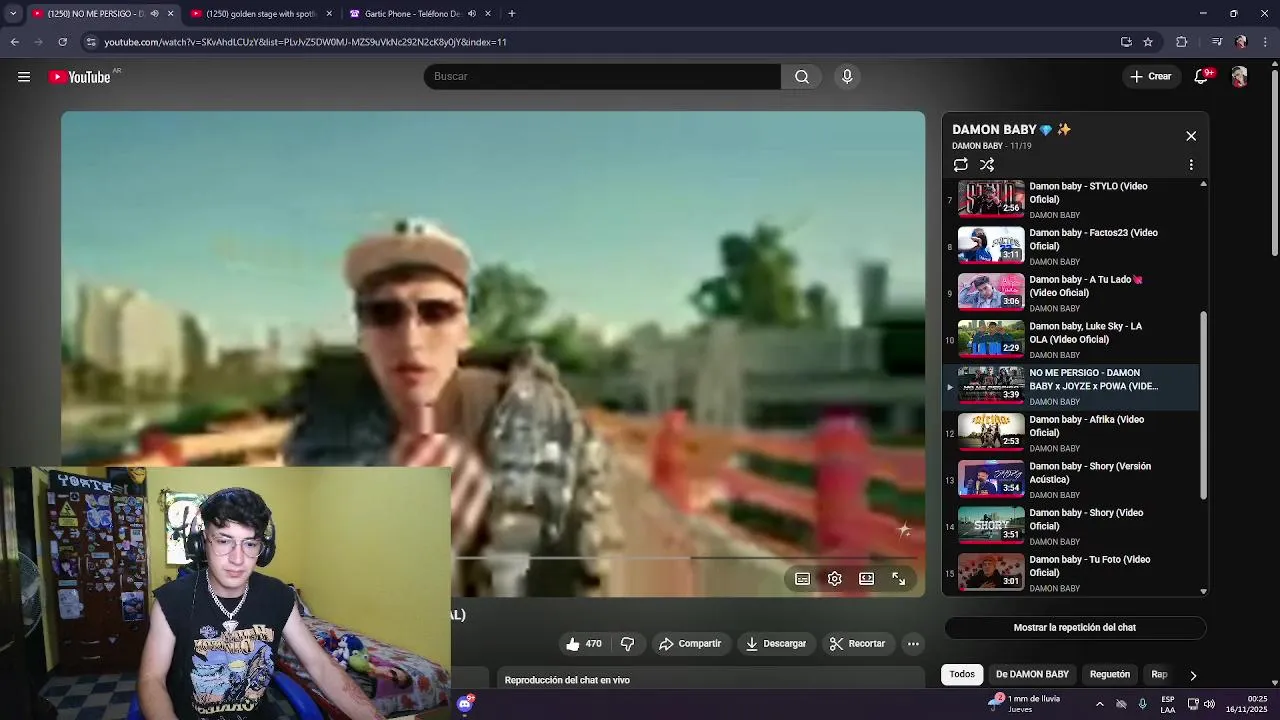This screenshot has height=720, width=1280.
Task: Click Mostrar la repetición del chat
Action: (1075, 628)
